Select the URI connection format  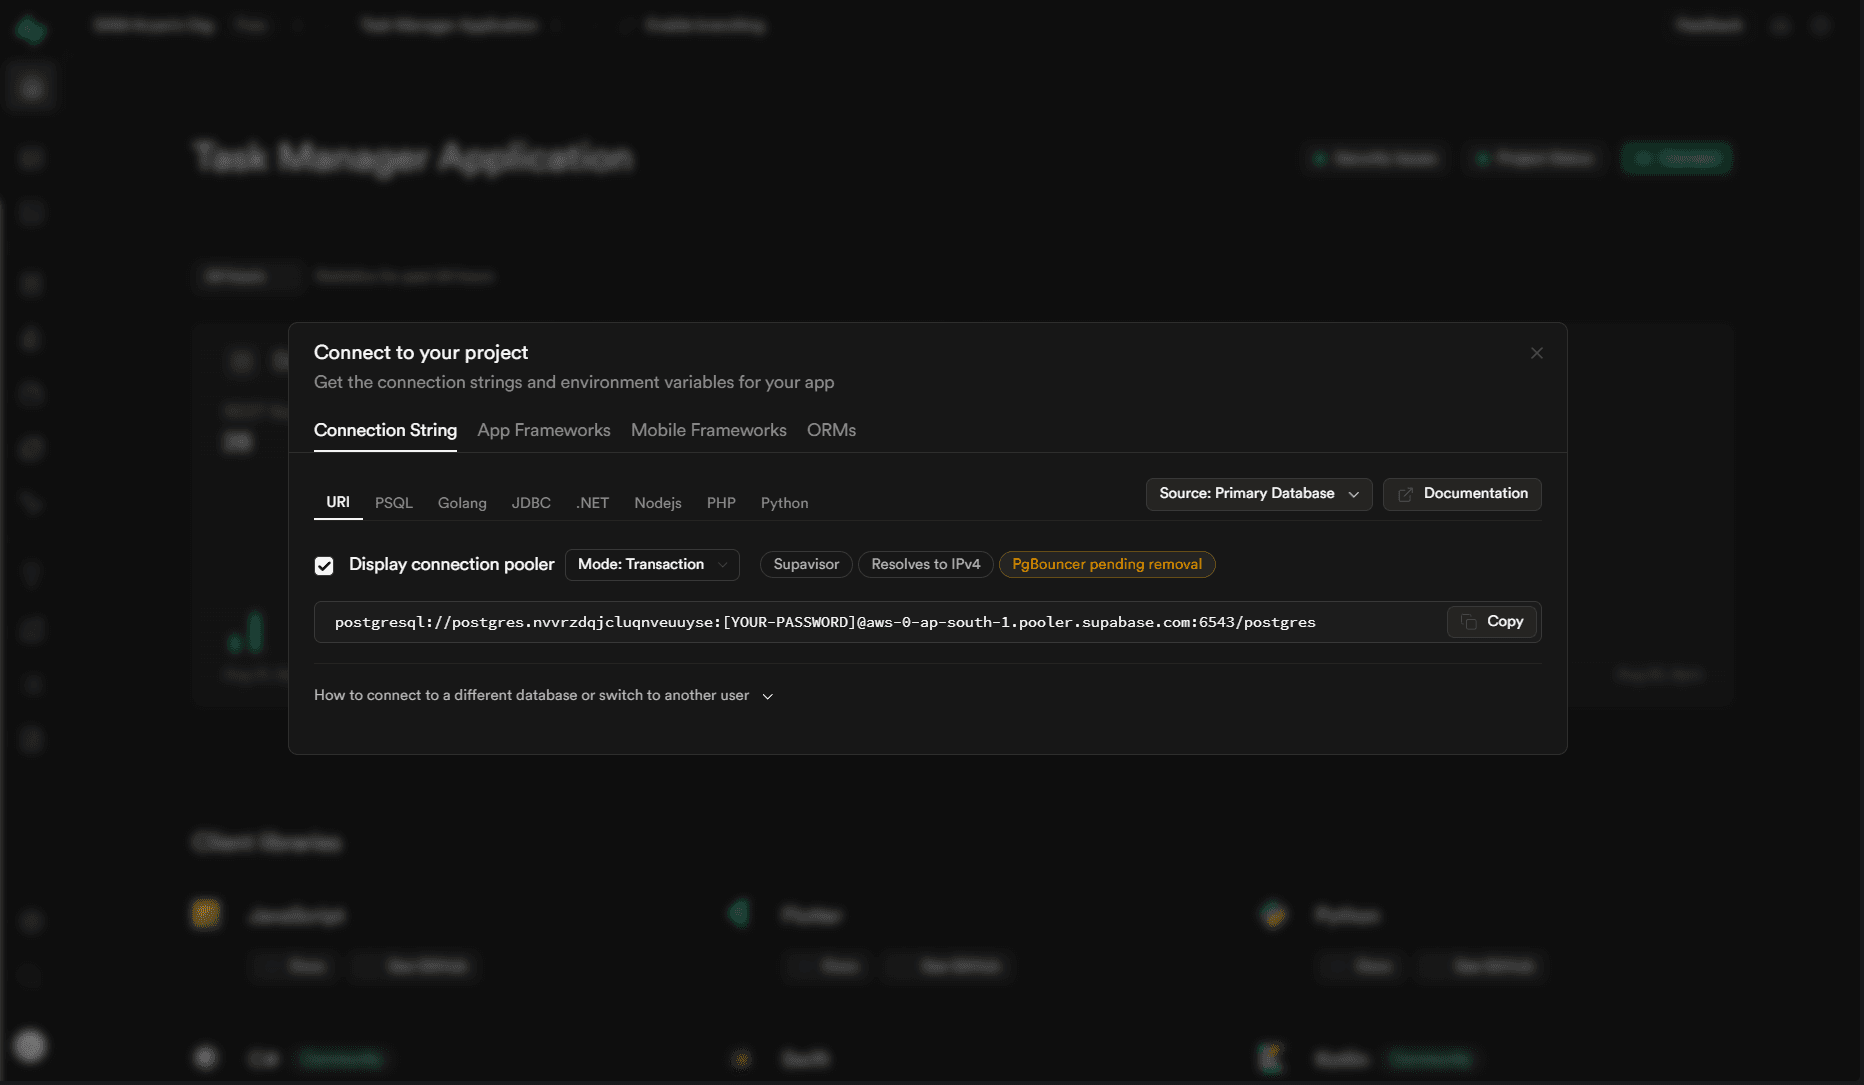[x=338, y=502]
